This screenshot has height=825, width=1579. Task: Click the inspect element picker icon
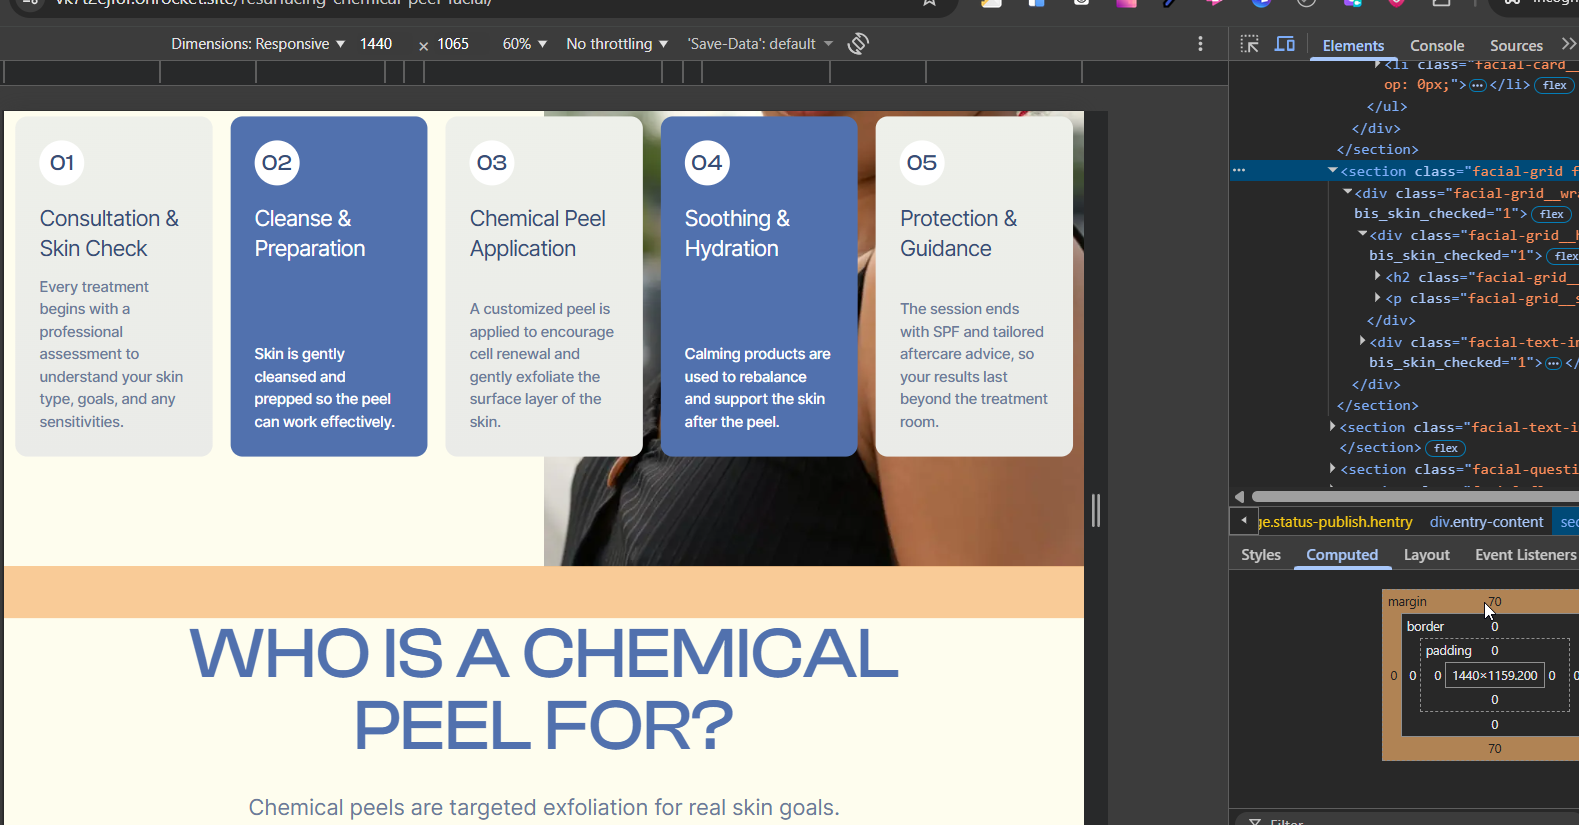(1249, 44)
